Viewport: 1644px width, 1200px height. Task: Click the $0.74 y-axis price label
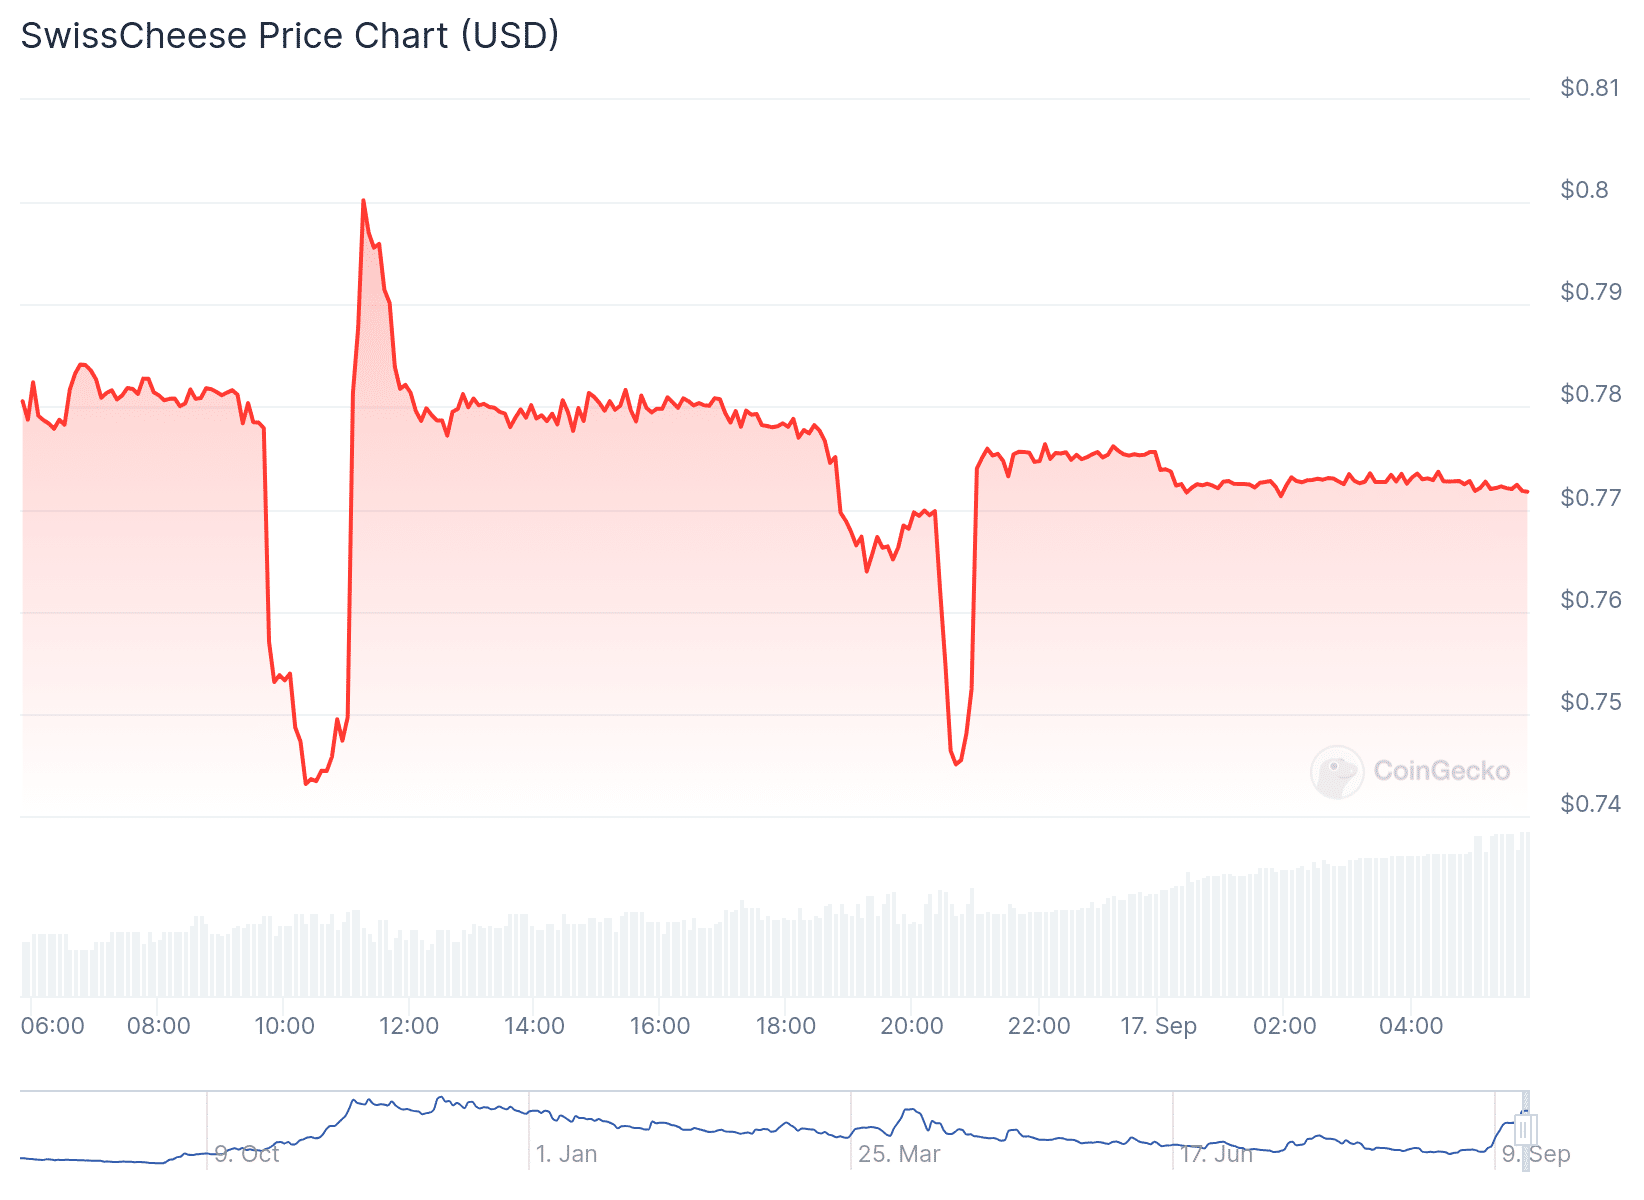(x=1590, y=804)
